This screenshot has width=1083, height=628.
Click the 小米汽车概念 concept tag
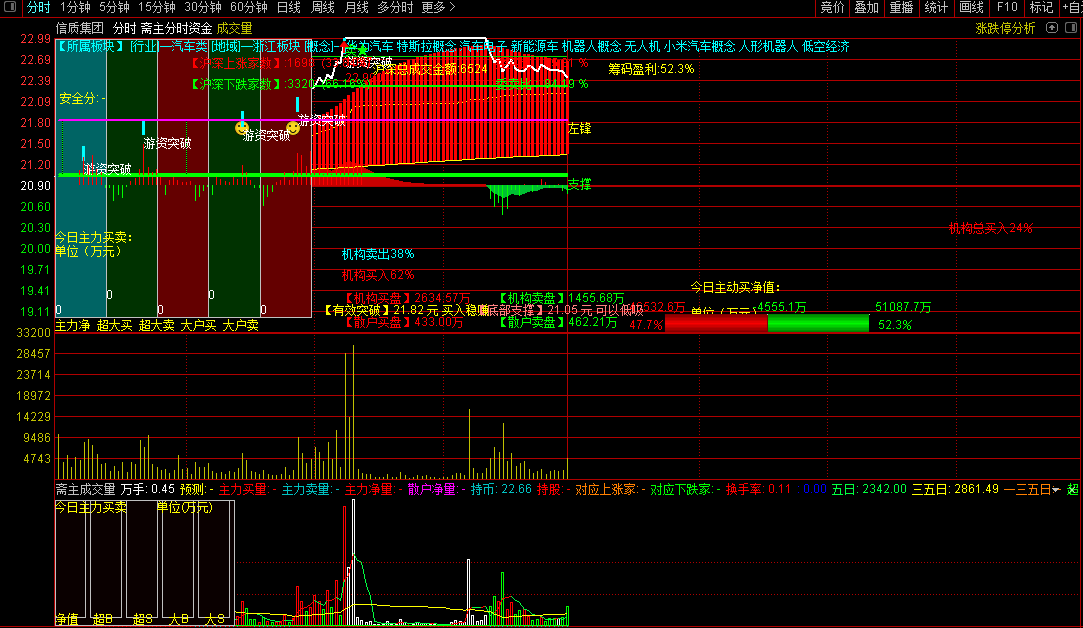point(700,46)
